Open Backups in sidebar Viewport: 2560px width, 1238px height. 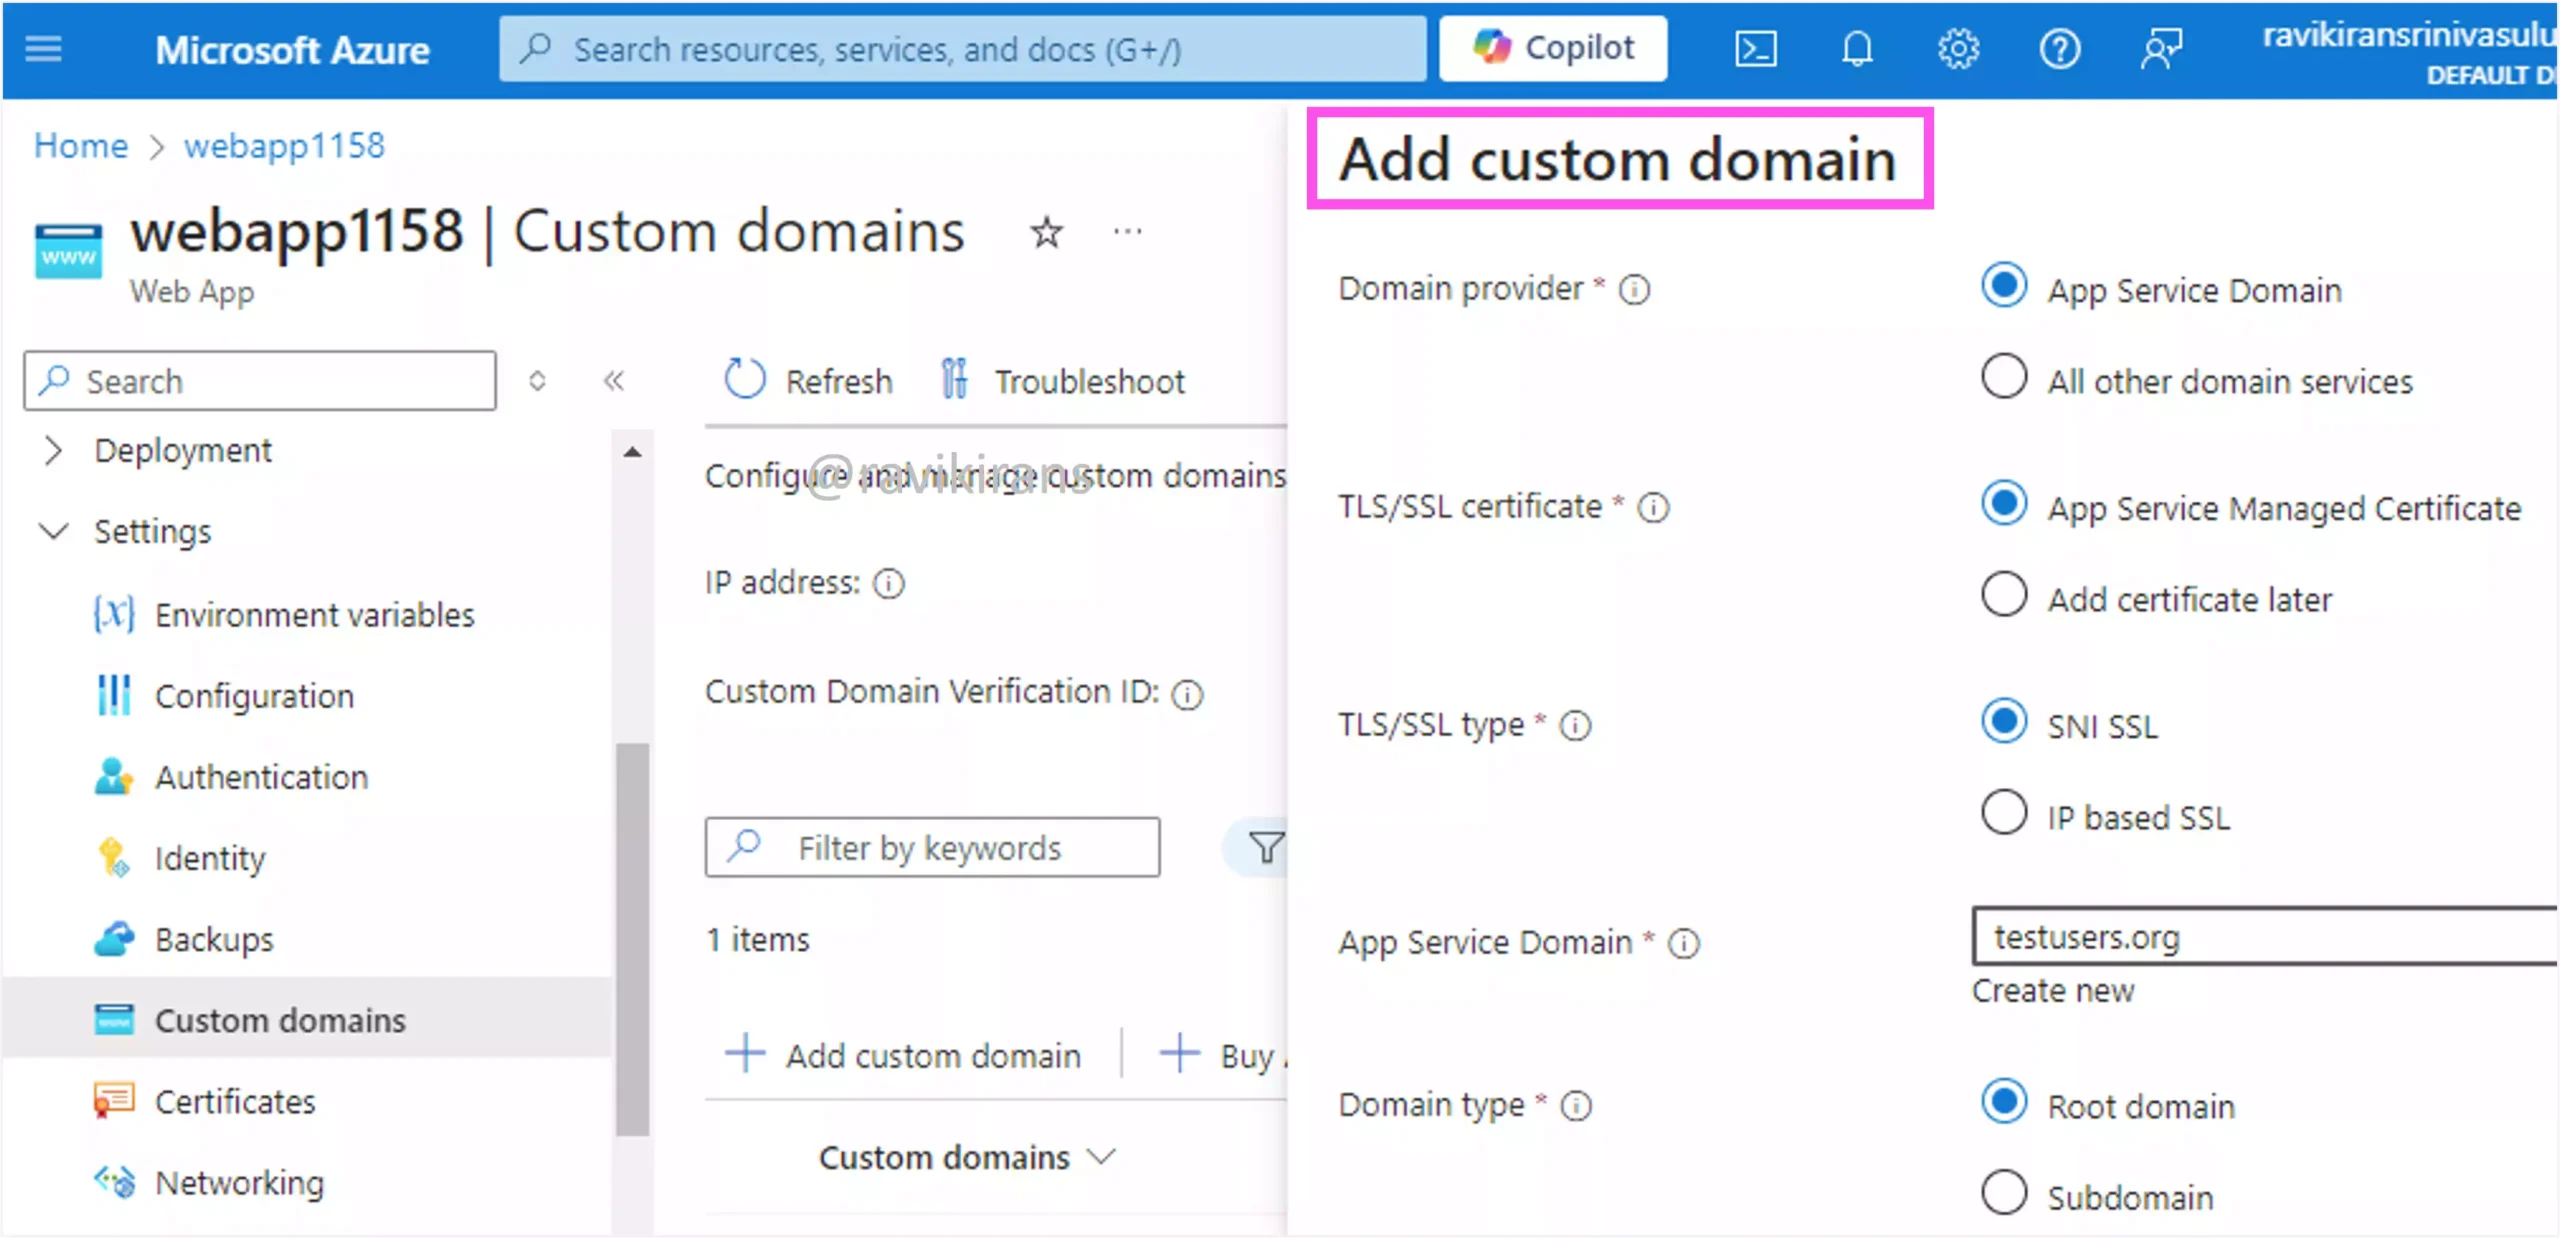pyautogui.click(x=184, y=939)
